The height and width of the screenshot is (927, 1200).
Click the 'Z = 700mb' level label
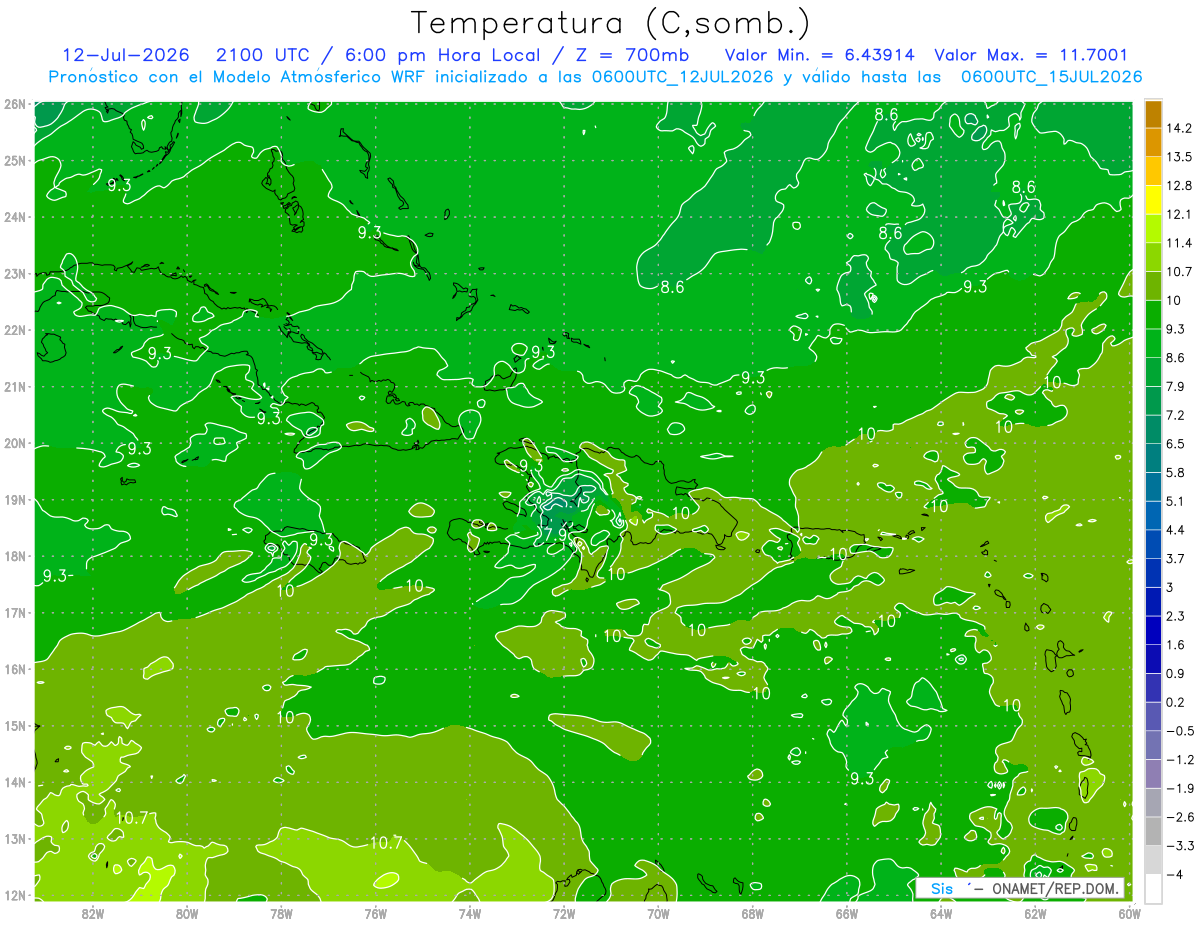tap(634, 55)
